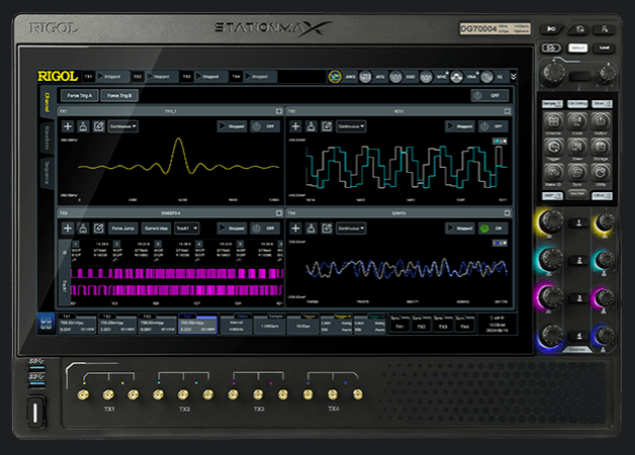Viewport: 635px width, 455px height.
Task: Toggle TX3 Stopped run state in panel
Action: pyautogui.click(x=232, y=228)
